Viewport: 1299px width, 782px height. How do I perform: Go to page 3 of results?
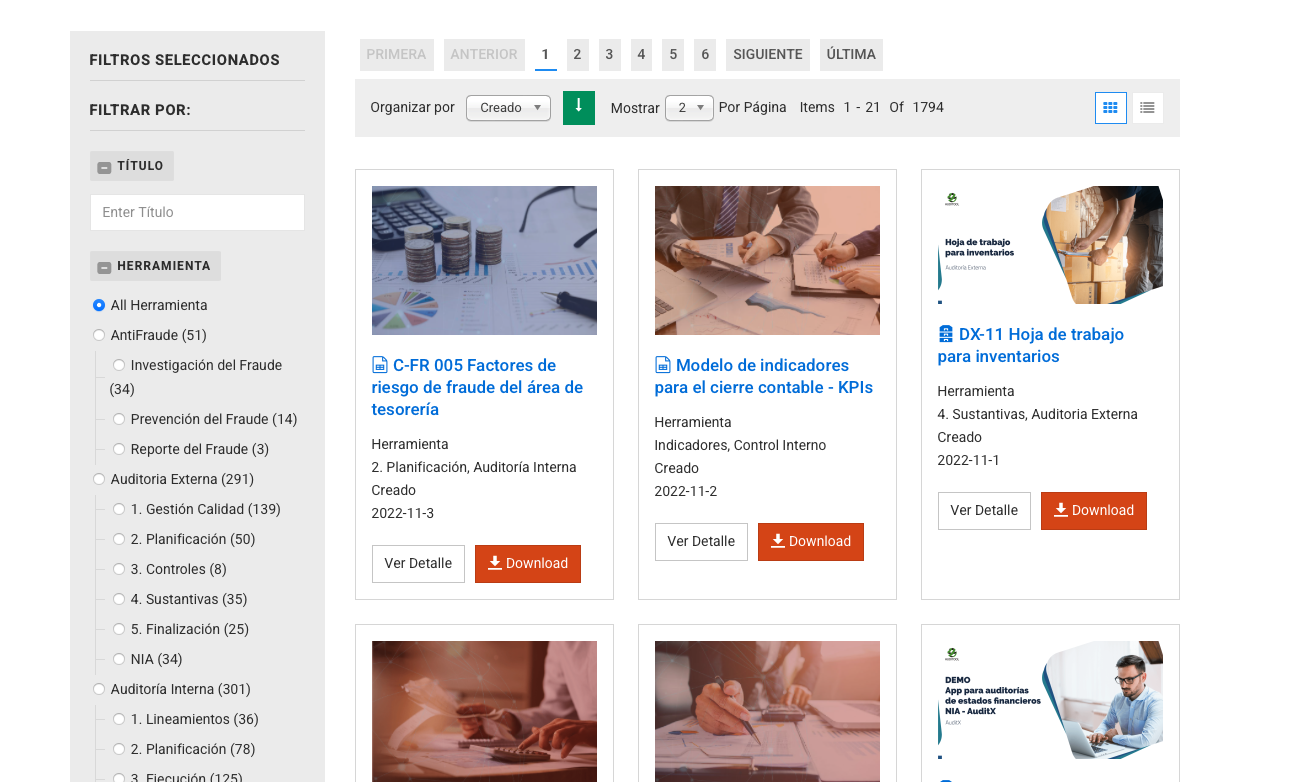(x=609, y=55)
